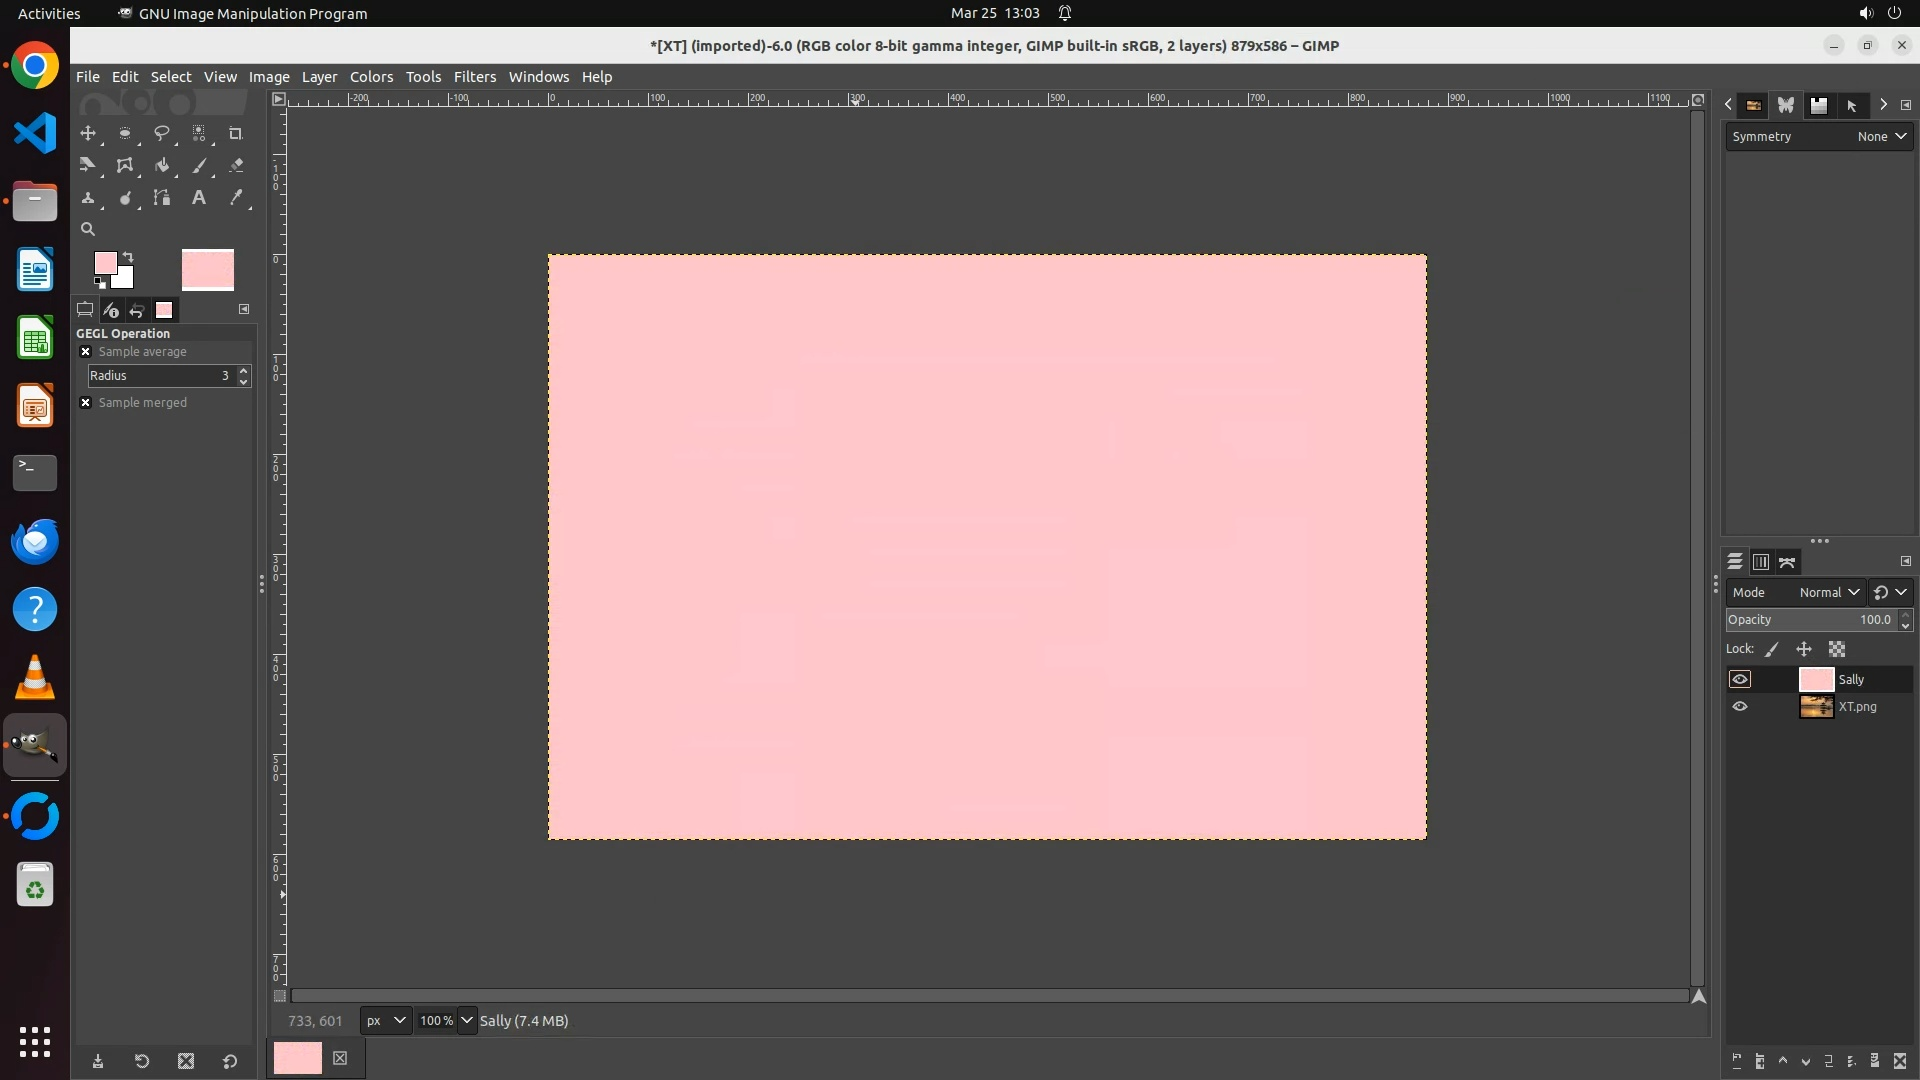
Task: Select the Eraser tool
Action: pos(236,166)
